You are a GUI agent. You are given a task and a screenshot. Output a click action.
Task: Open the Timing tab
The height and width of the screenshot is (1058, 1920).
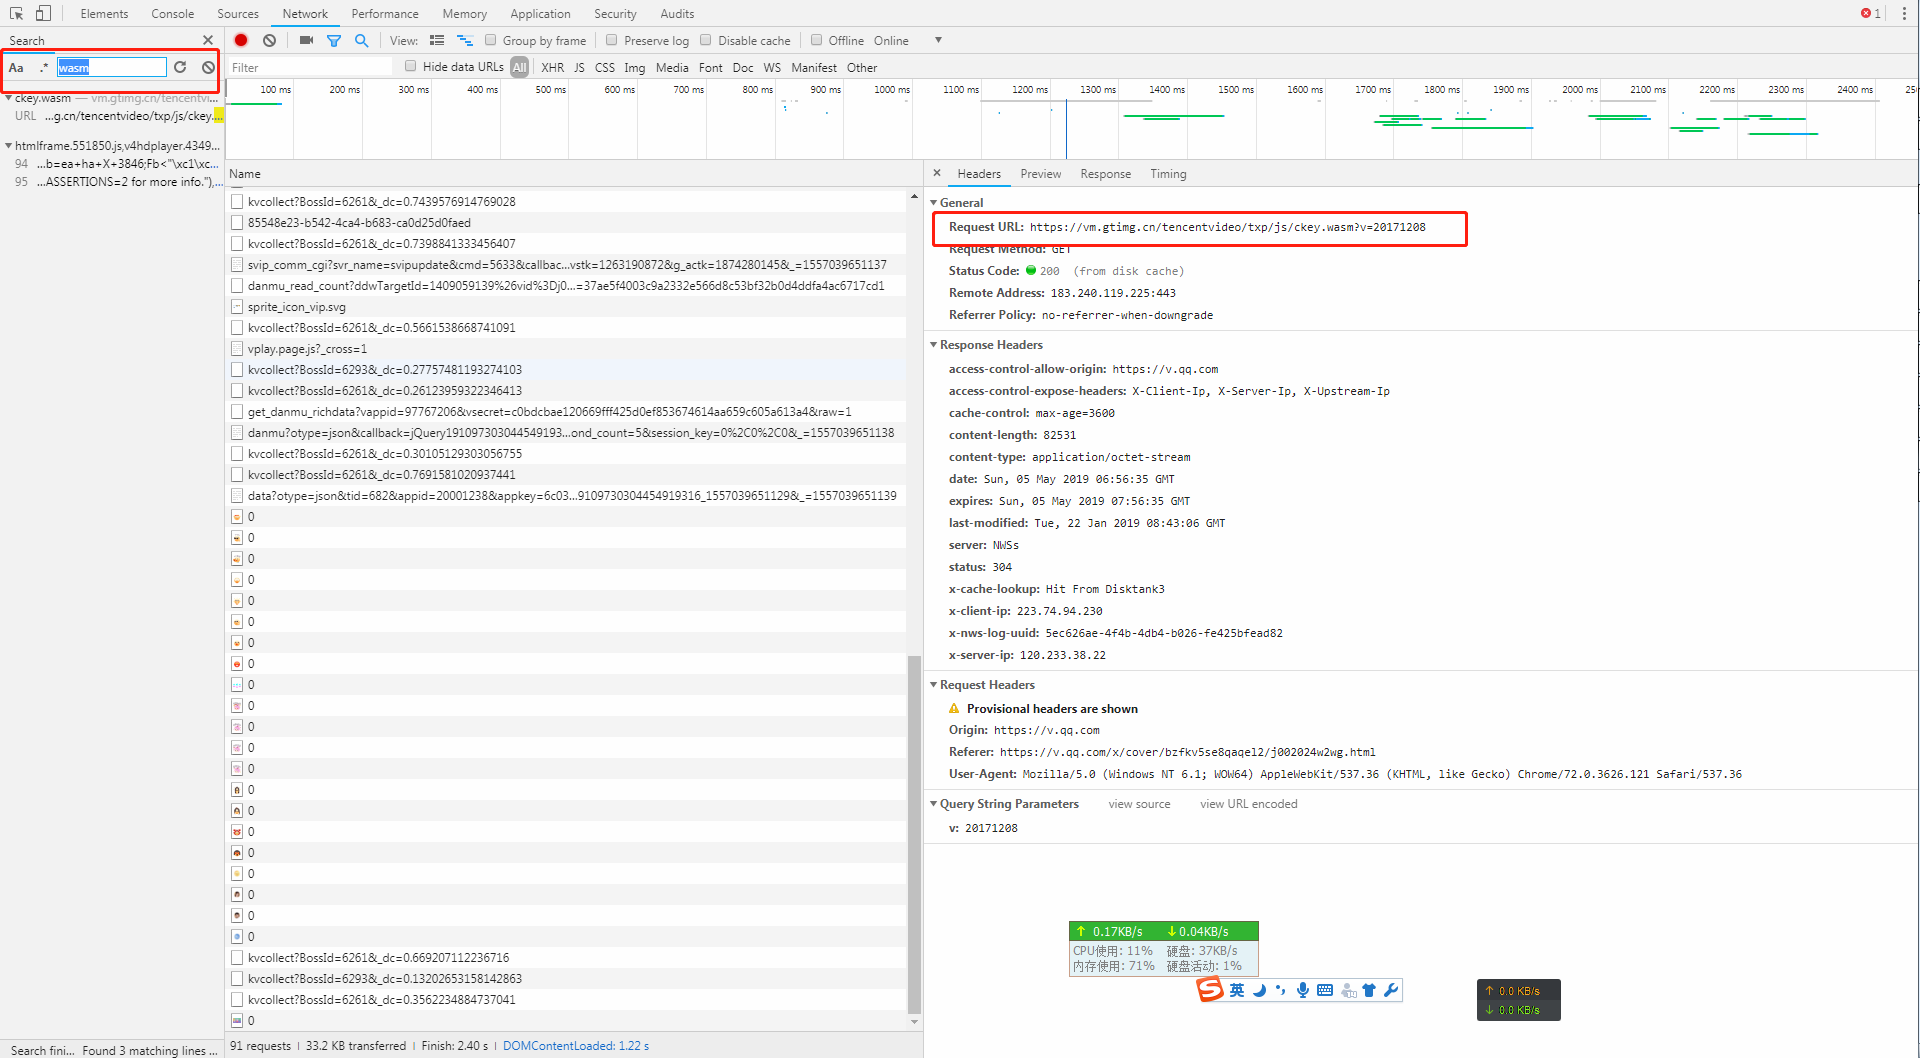(1168, 173)
